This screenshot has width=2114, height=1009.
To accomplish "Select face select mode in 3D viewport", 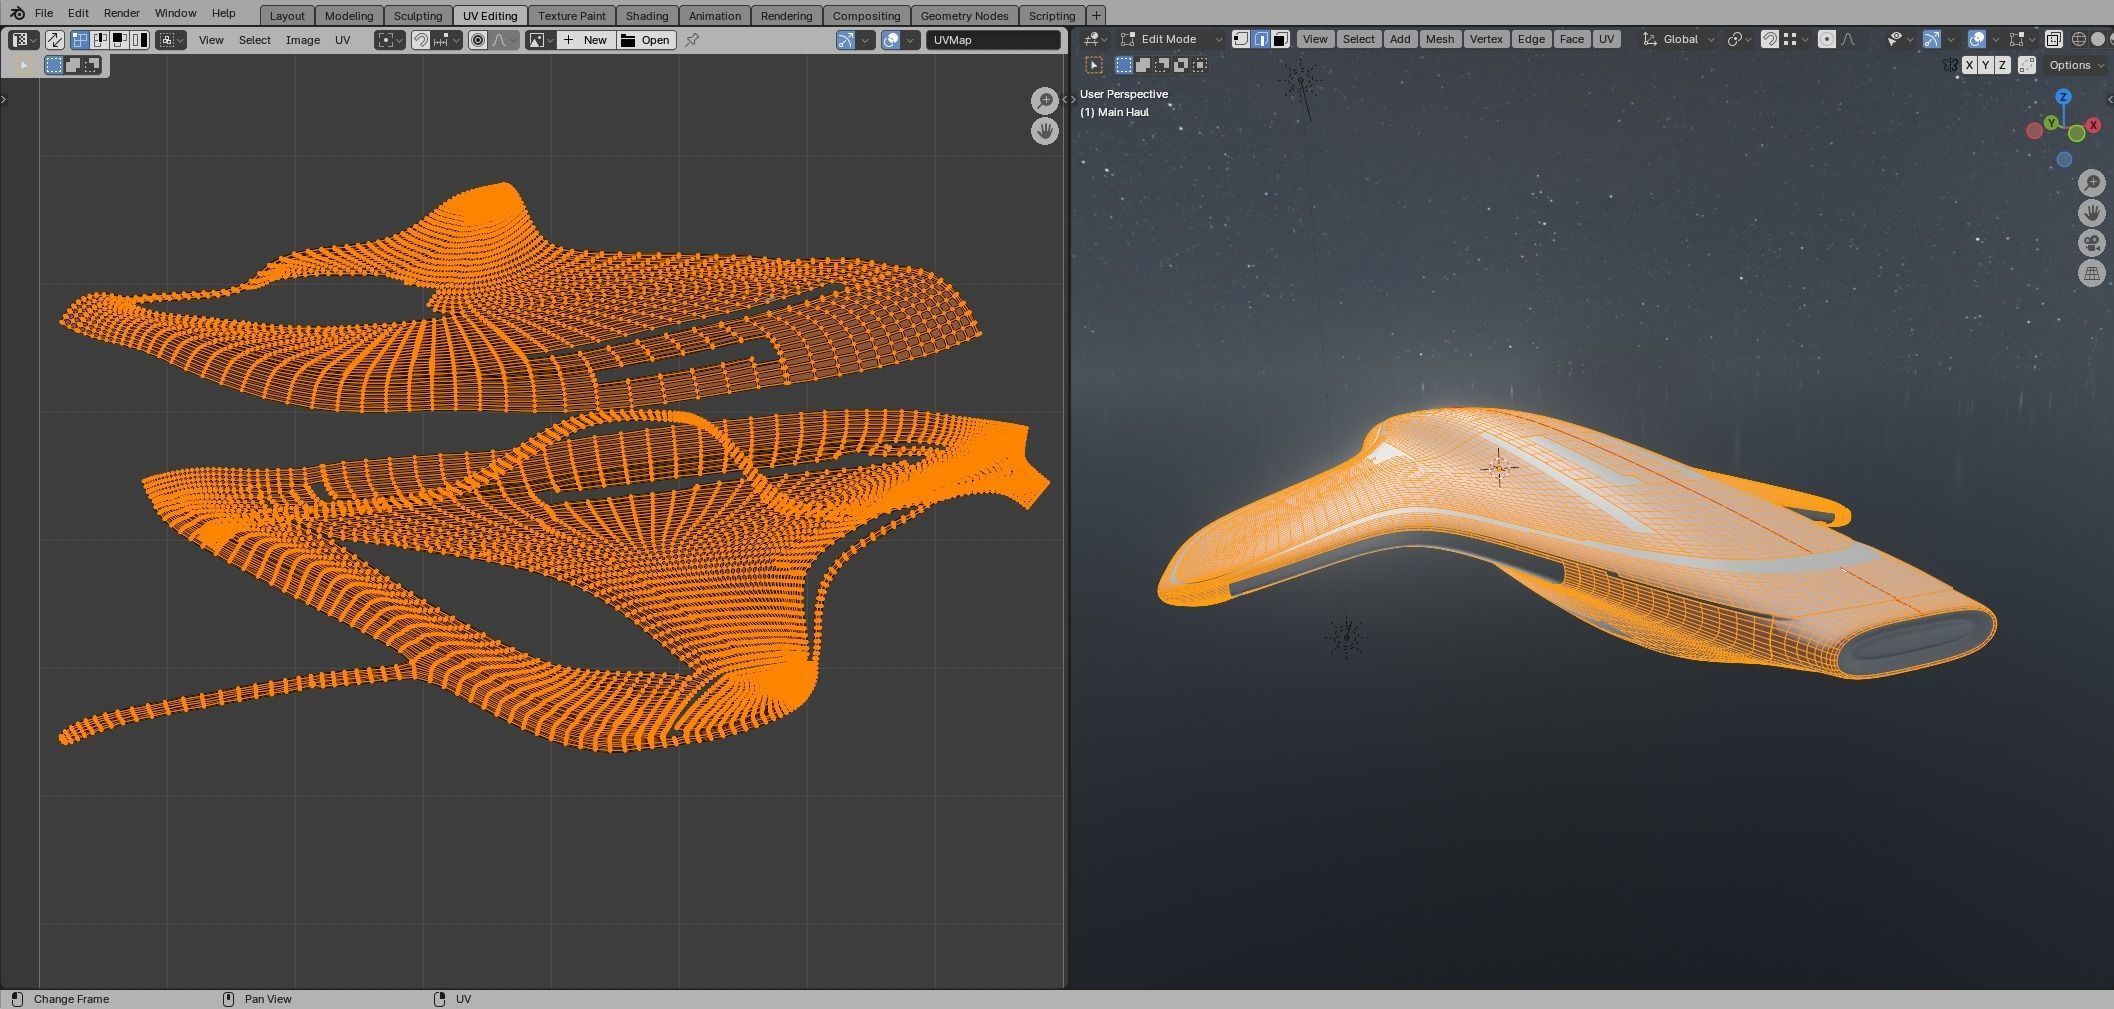I will [1280, 39].
